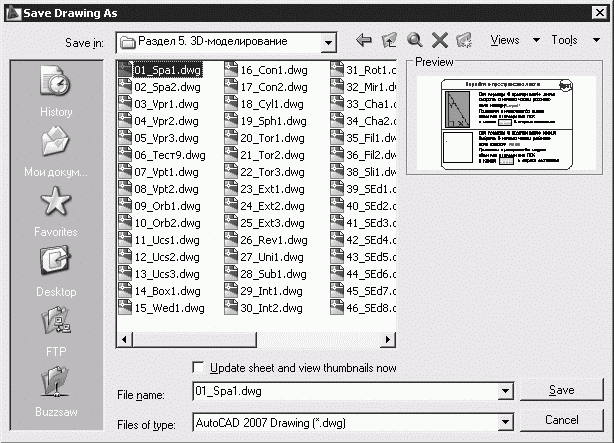614x443 pixels.
Task: Create a new folder icon
Action: tap(463, 41)
